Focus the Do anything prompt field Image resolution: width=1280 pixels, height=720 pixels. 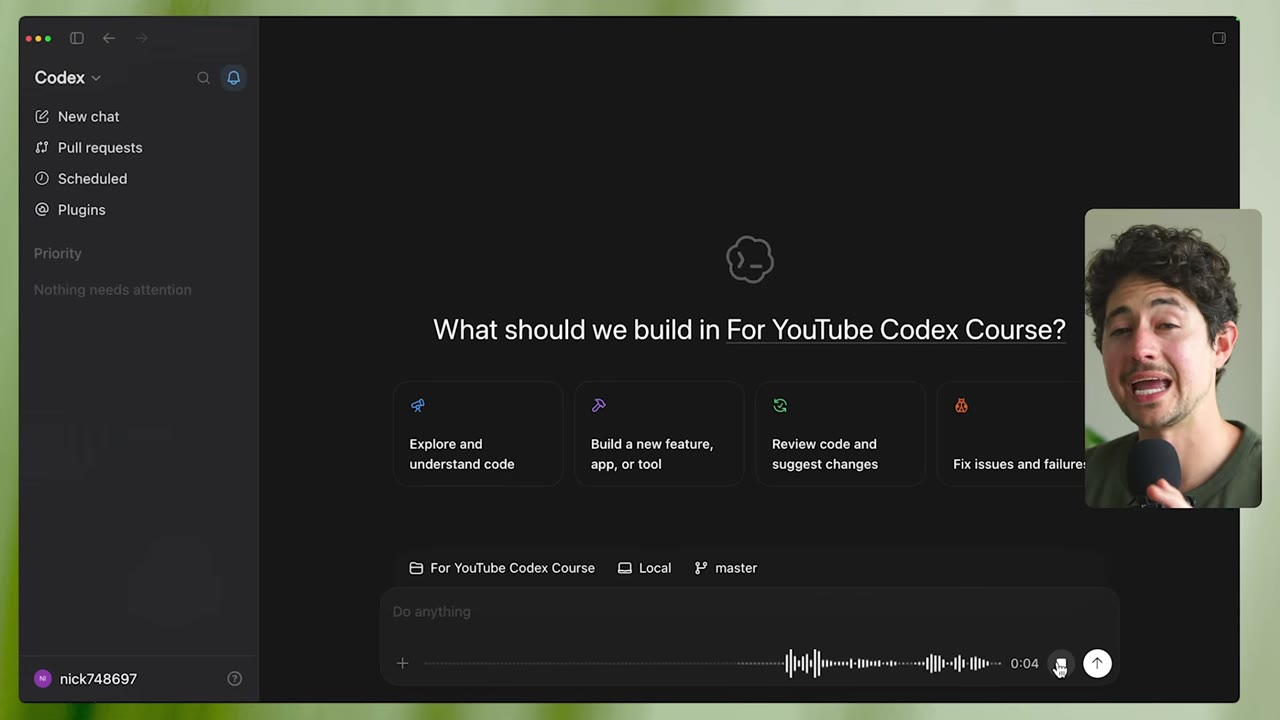[749, 612]
